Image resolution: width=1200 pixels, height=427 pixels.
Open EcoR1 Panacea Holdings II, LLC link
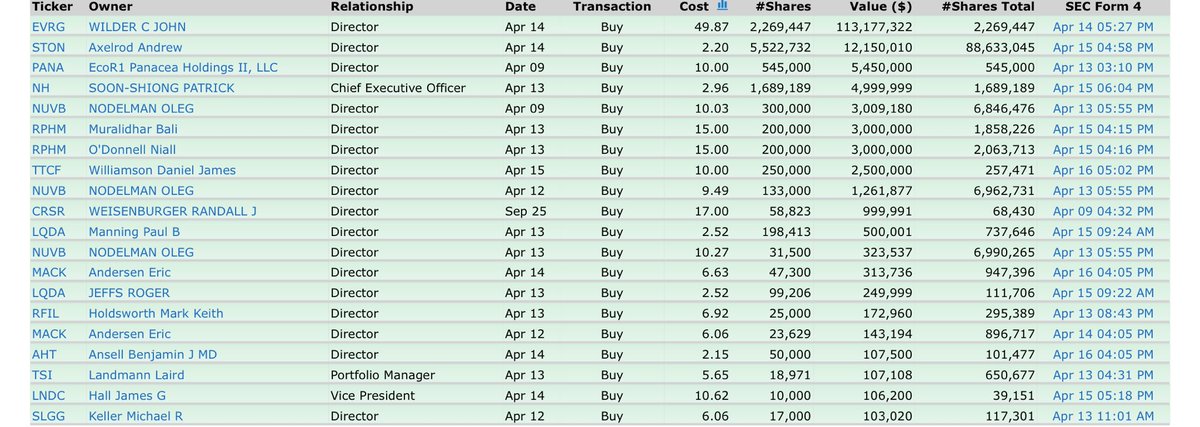tap(184, 67)
